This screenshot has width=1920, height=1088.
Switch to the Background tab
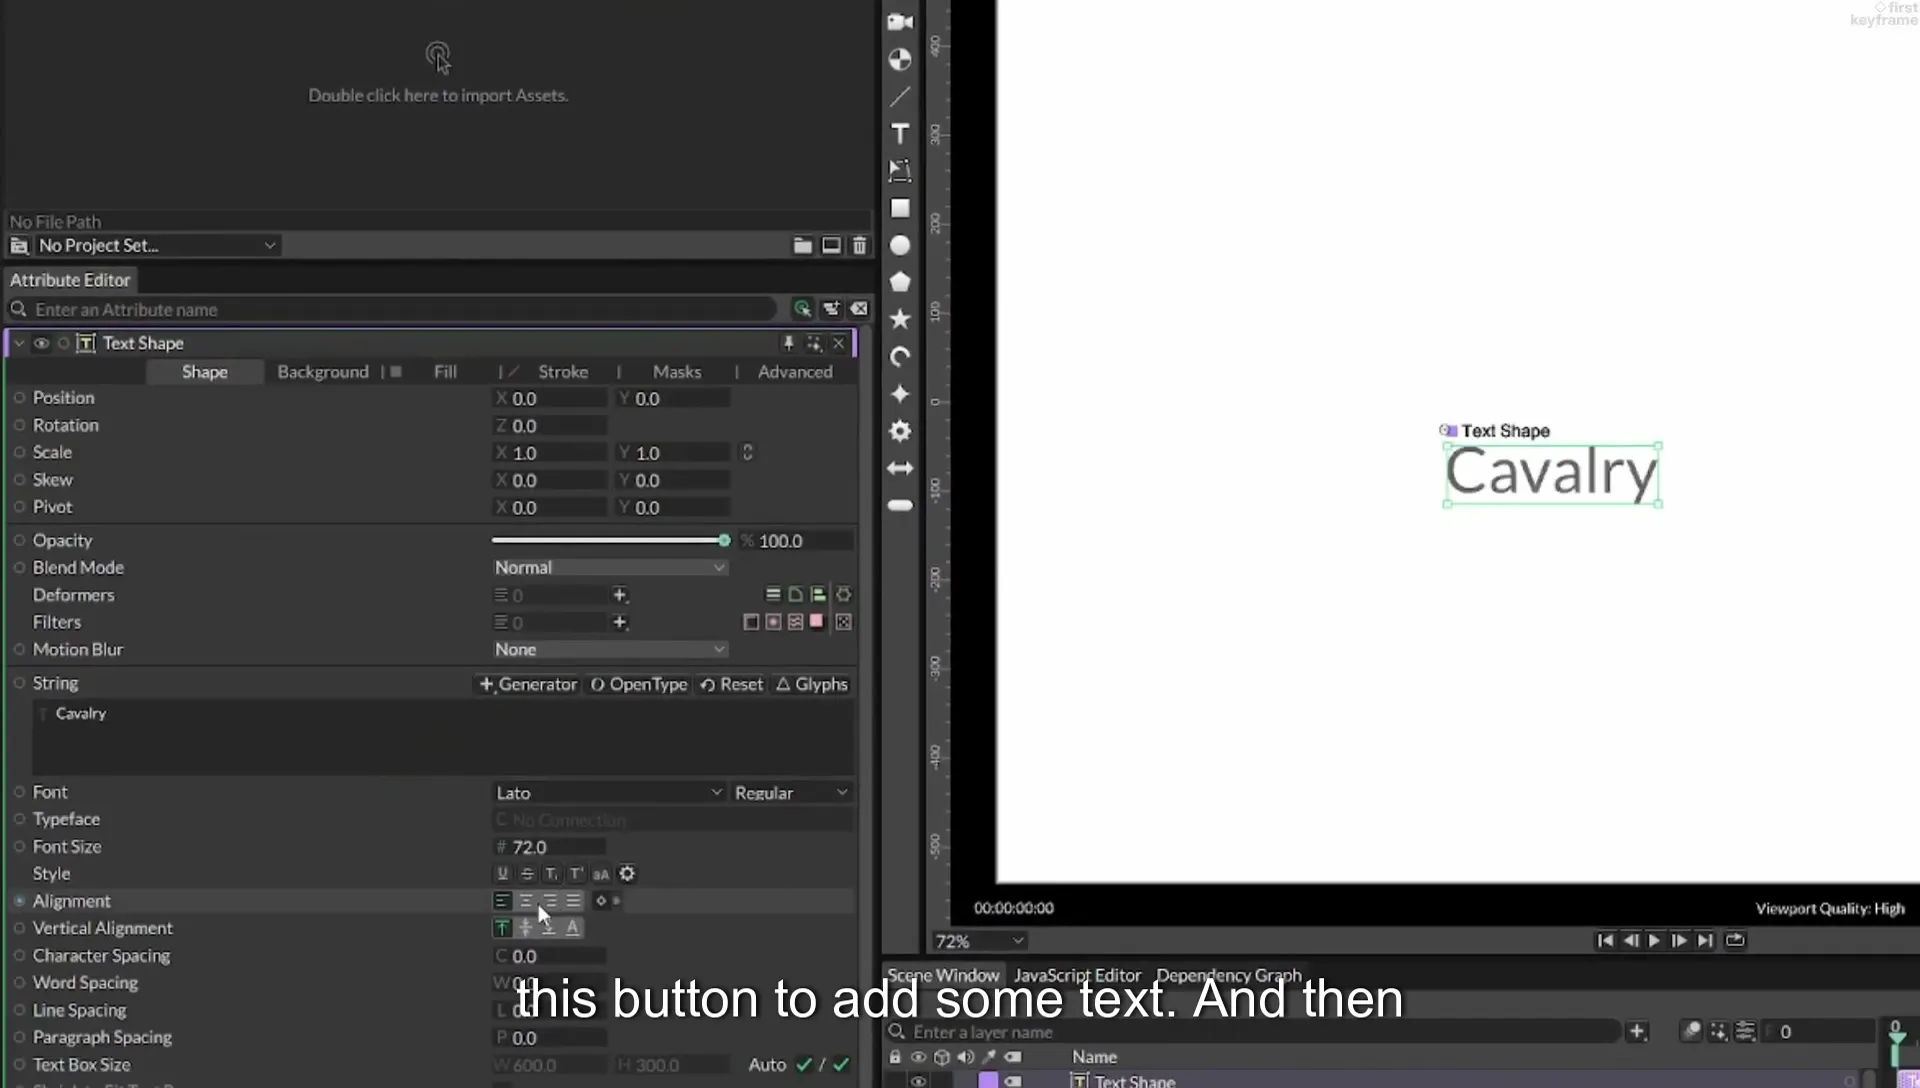[x=323, y=371]
